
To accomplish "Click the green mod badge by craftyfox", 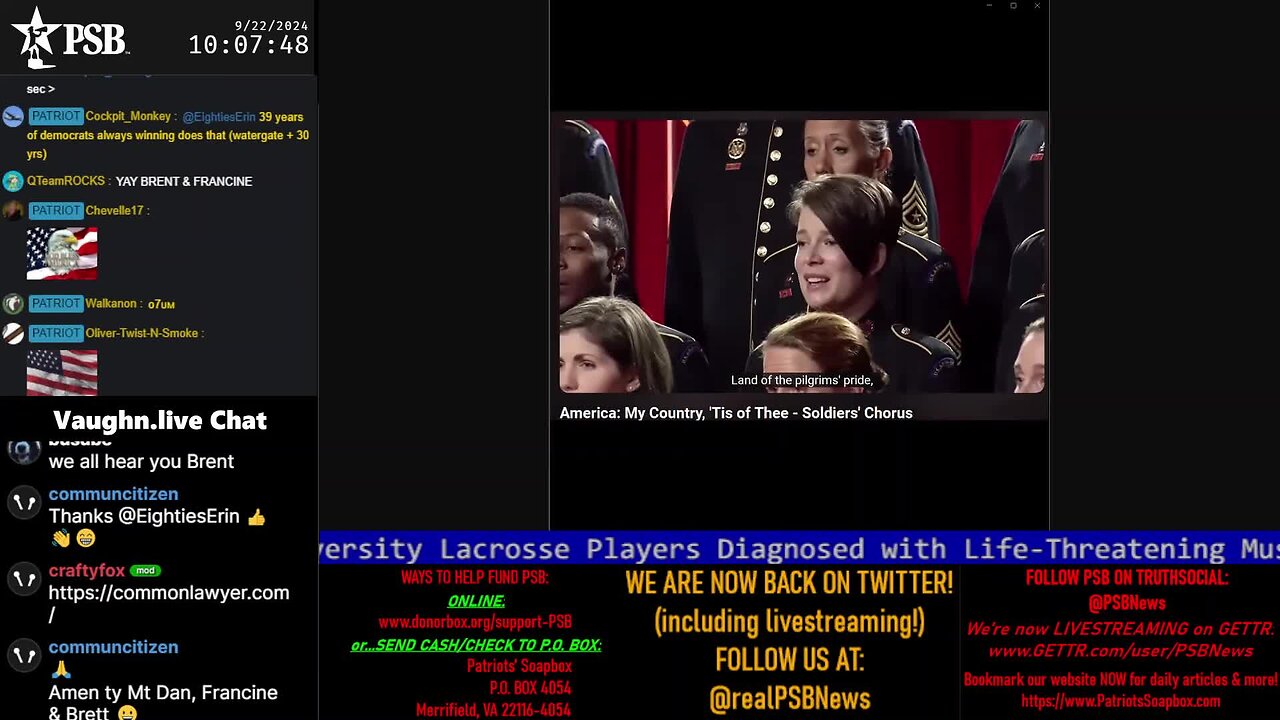I will [x=145, y=571].
